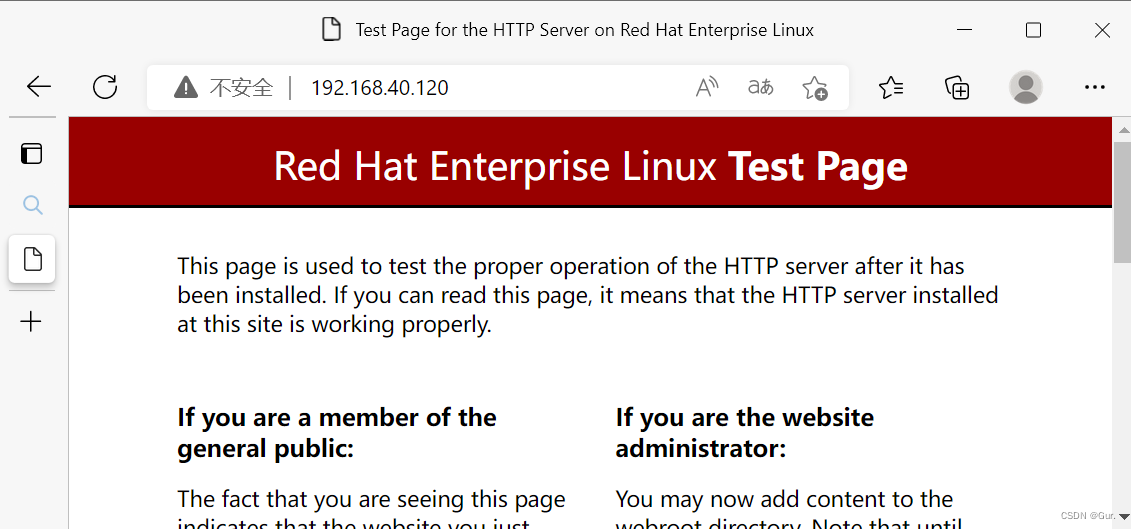Click heading 'If you are the website administrator:'
This screenshot has height=529, width=1131.
point(744,433)
